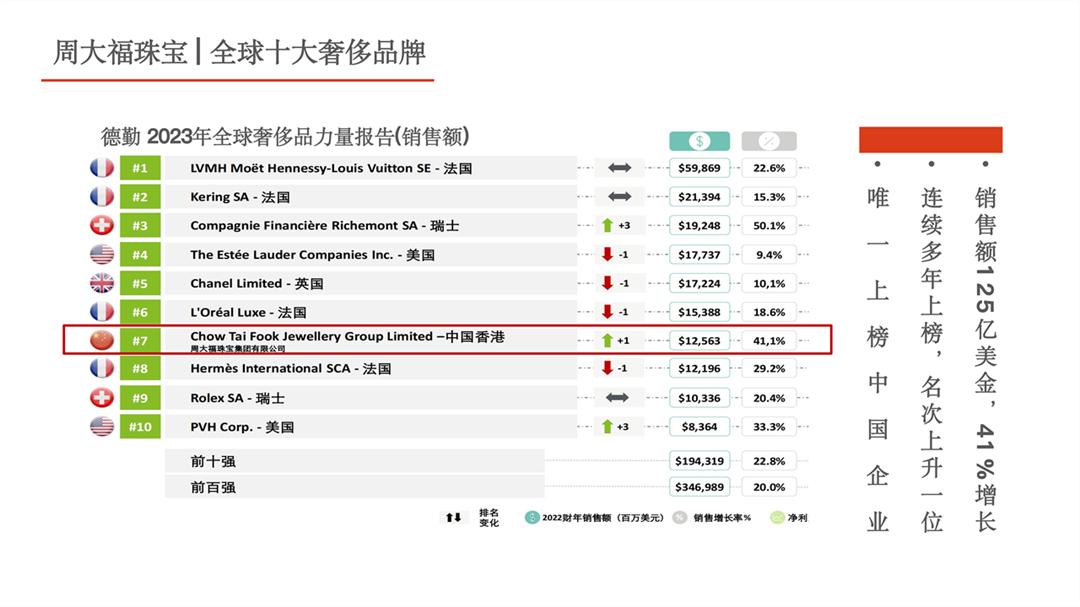Click the 前百强 summary row label

click(x=213, y=487)
